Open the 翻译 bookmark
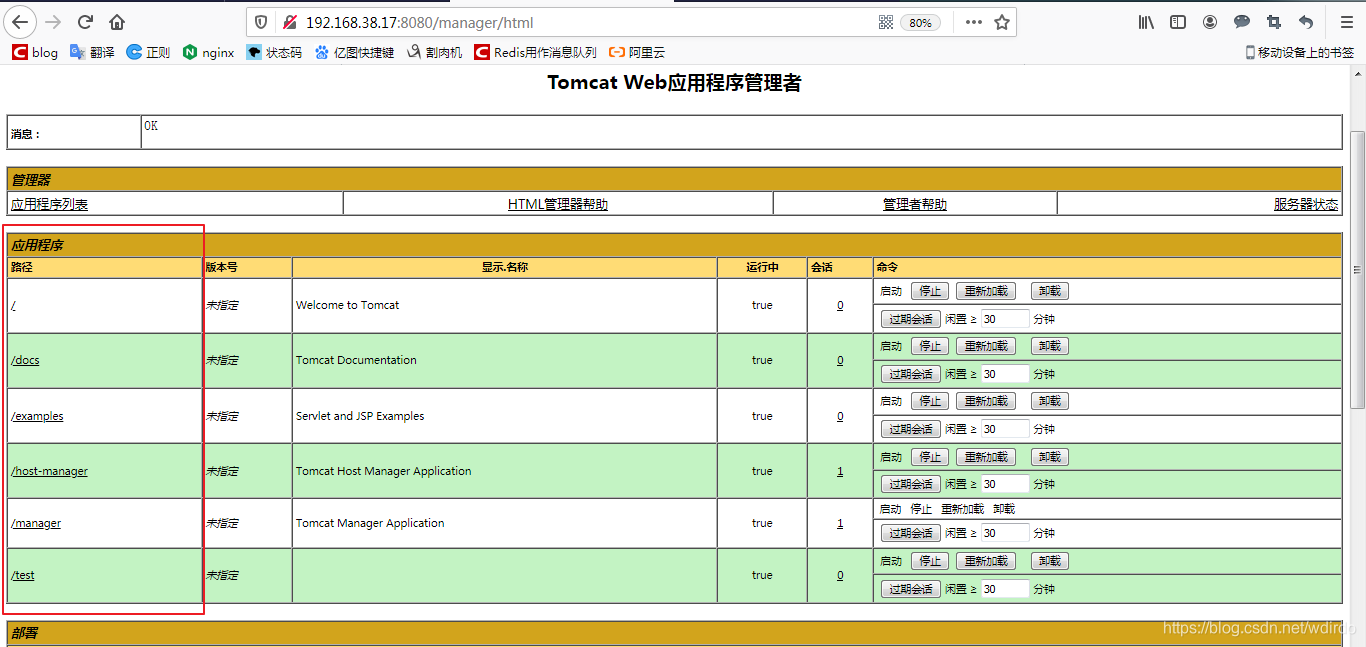 click(92, 52)
